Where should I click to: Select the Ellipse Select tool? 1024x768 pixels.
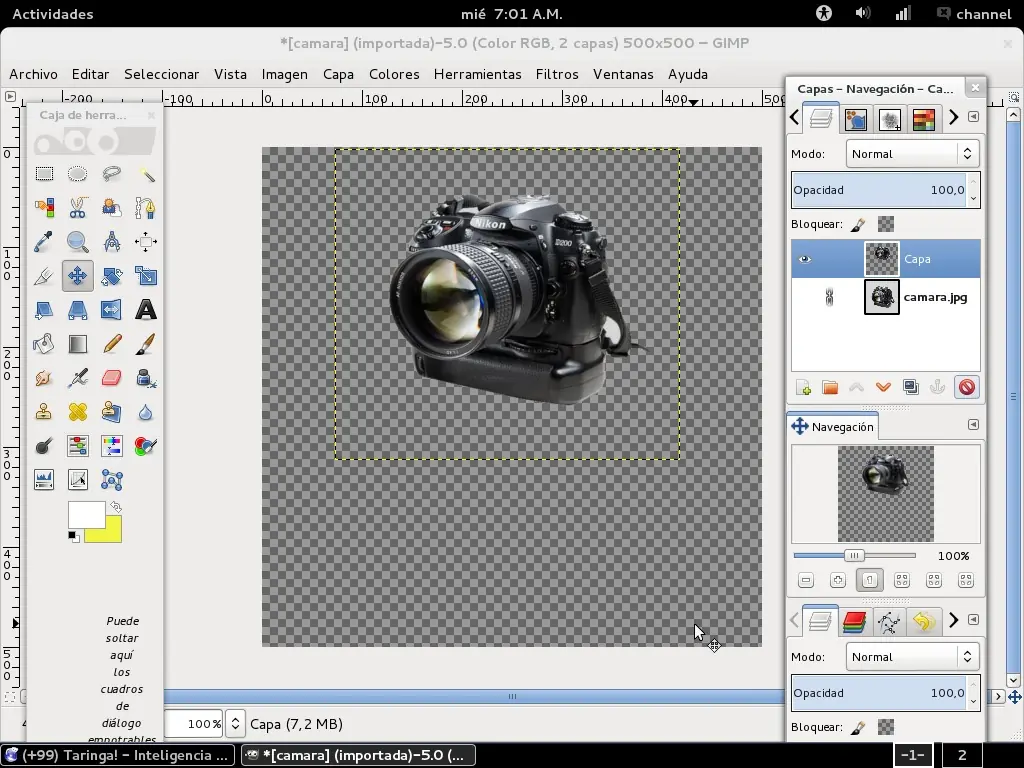[78, 174]
